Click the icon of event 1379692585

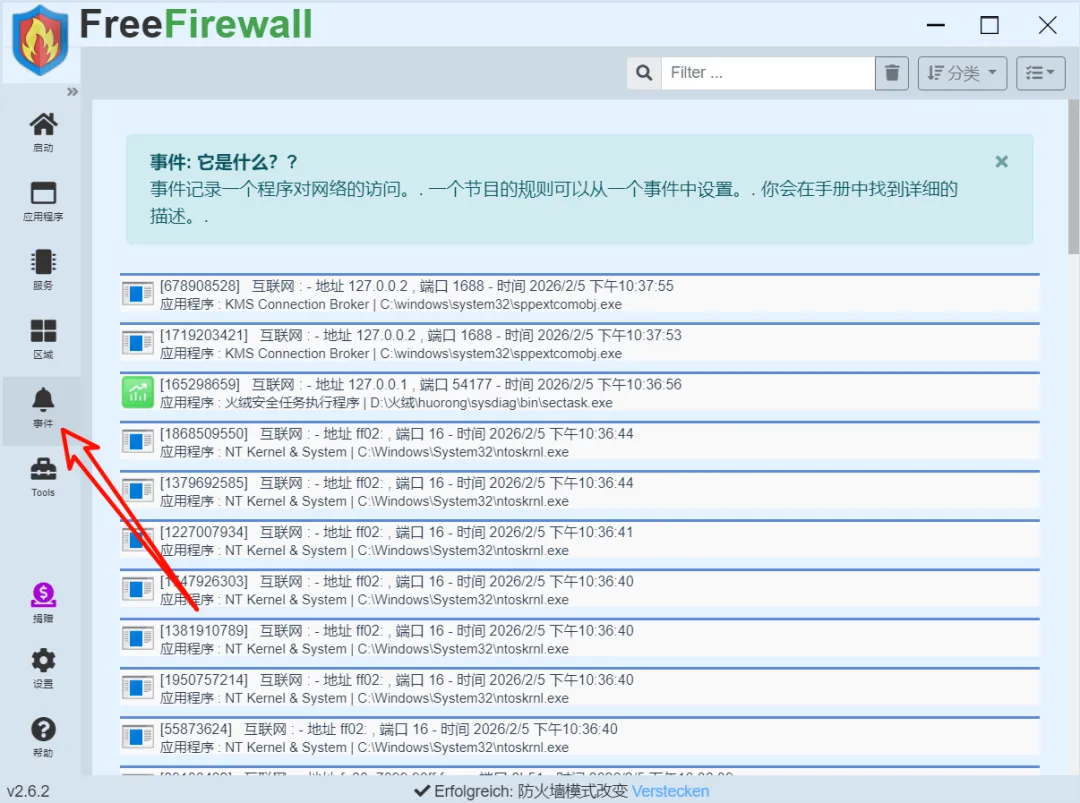coord(138,490)
